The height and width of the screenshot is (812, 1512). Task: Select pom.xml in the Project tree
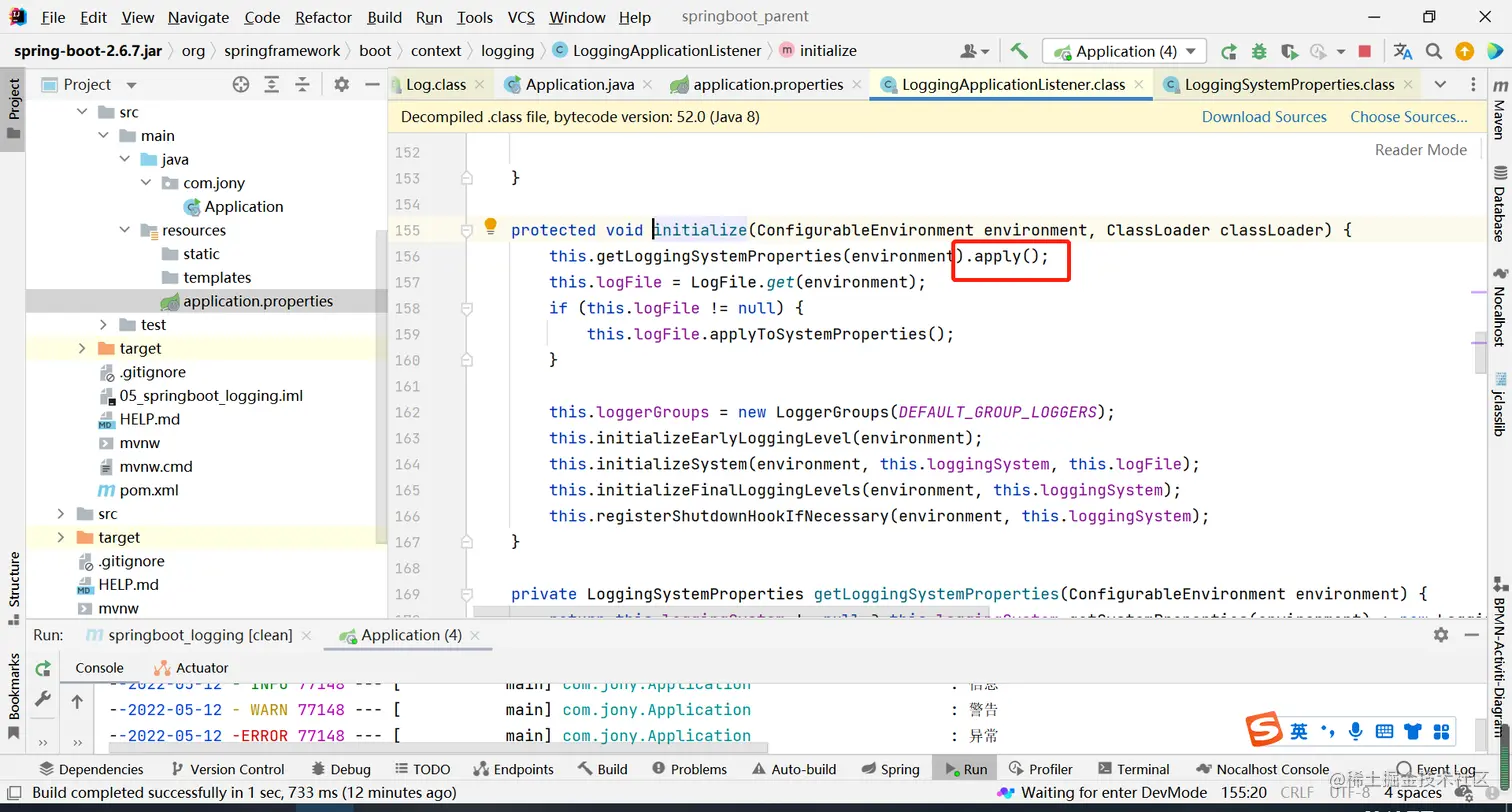(149, 490)
